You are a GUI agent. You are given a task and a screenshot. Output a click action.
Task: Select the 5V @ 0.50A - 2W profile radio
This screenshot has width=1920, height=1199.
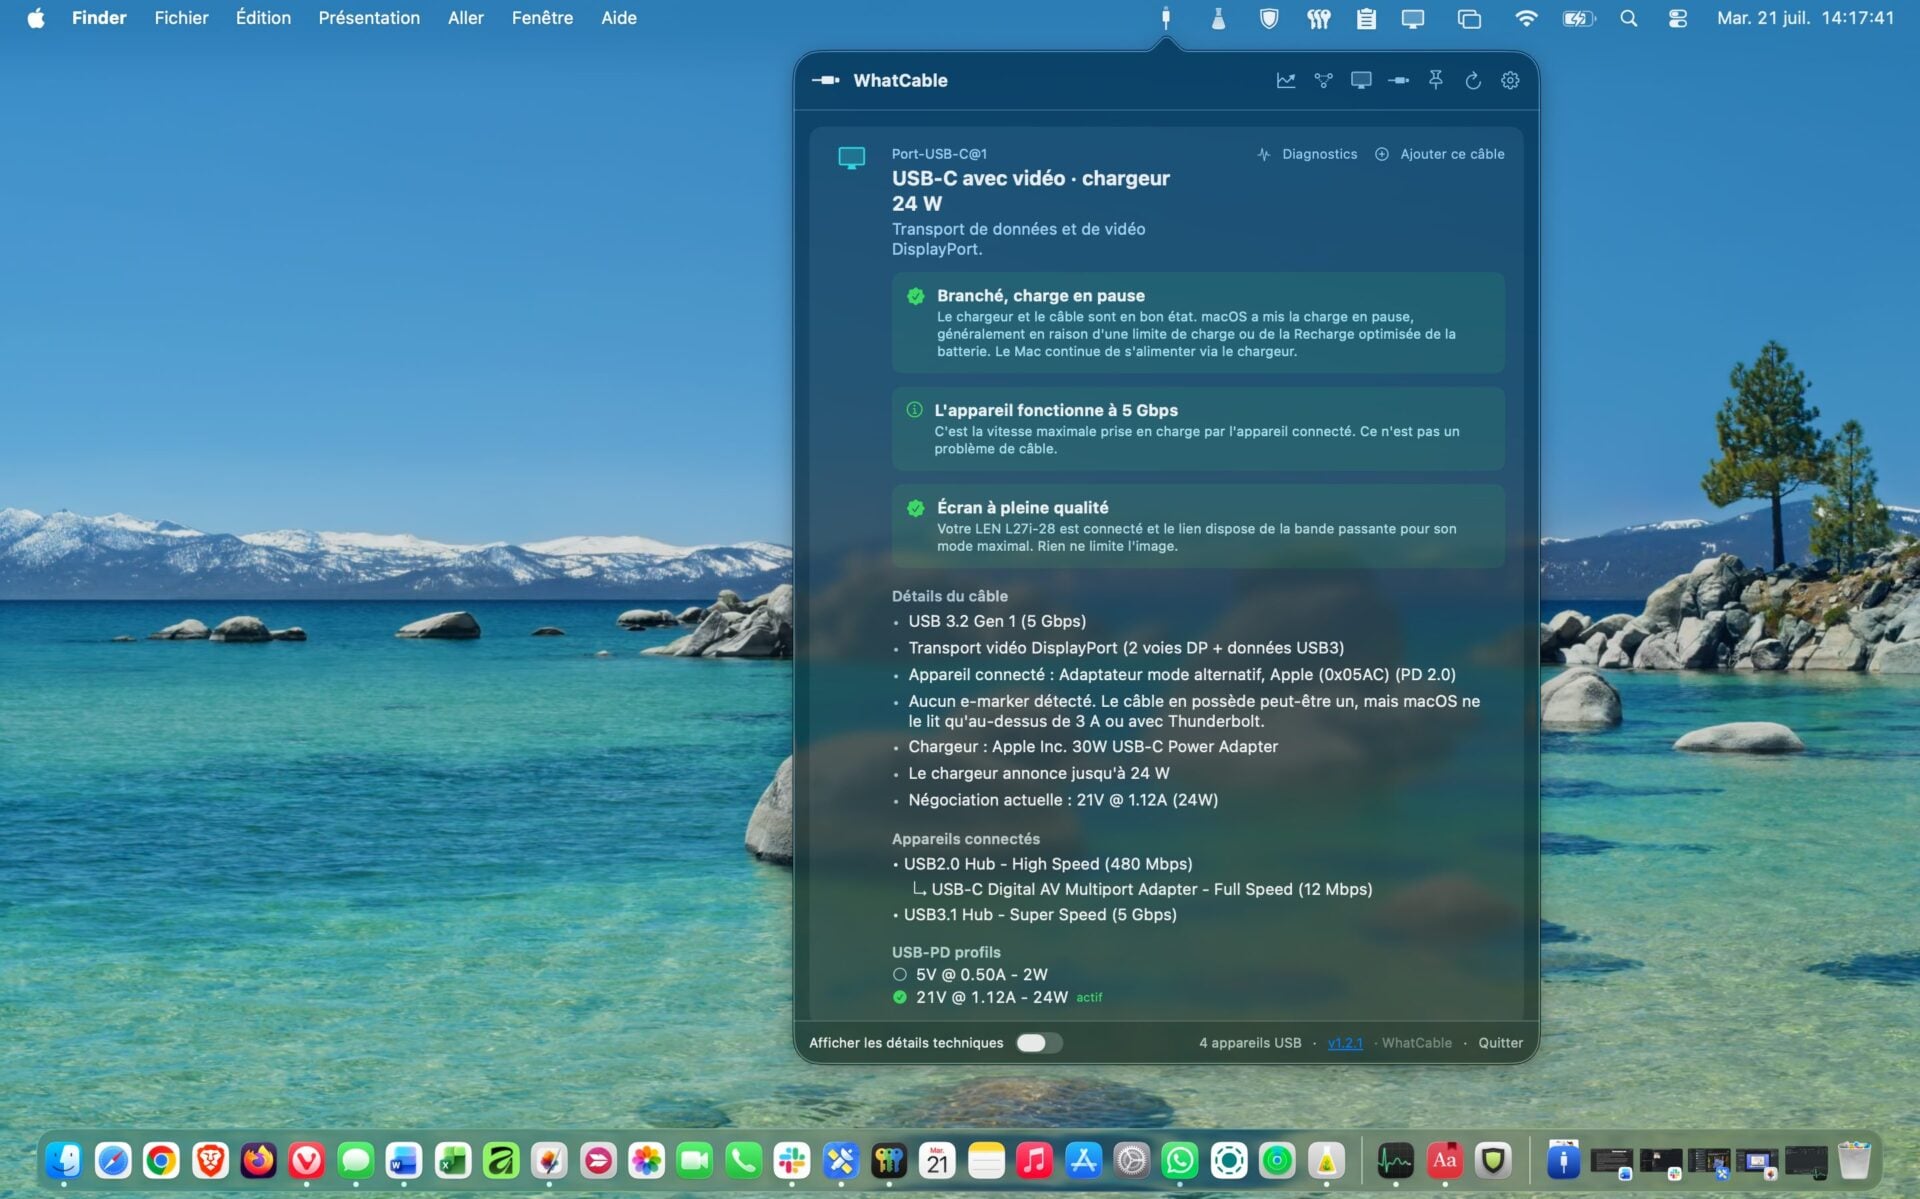(x=900, y=974)
